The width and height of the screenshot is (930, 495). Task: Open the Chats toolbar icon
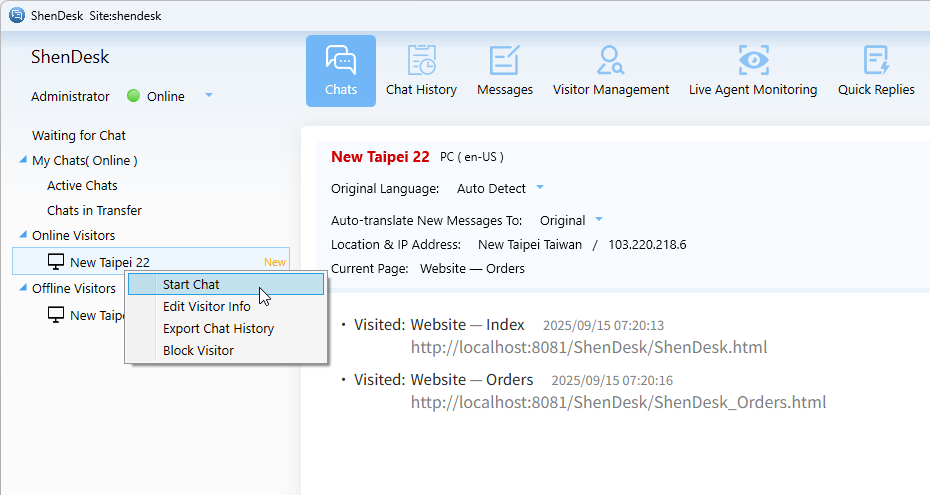(x=341, y=70)
